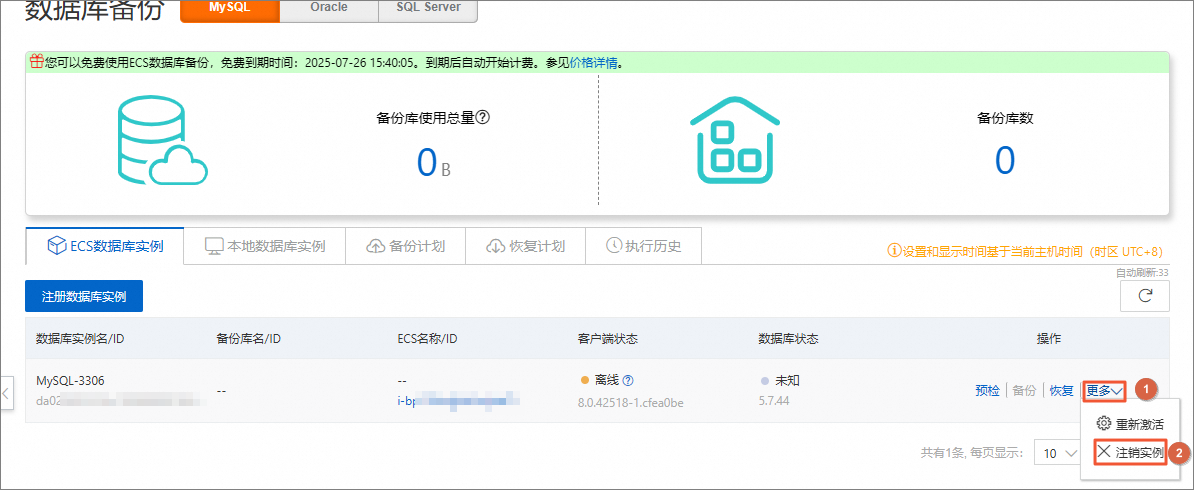Select the ECS数据库实例 tab
The width and height of the screenshot is (1194, 490).
tap(105, 246)
